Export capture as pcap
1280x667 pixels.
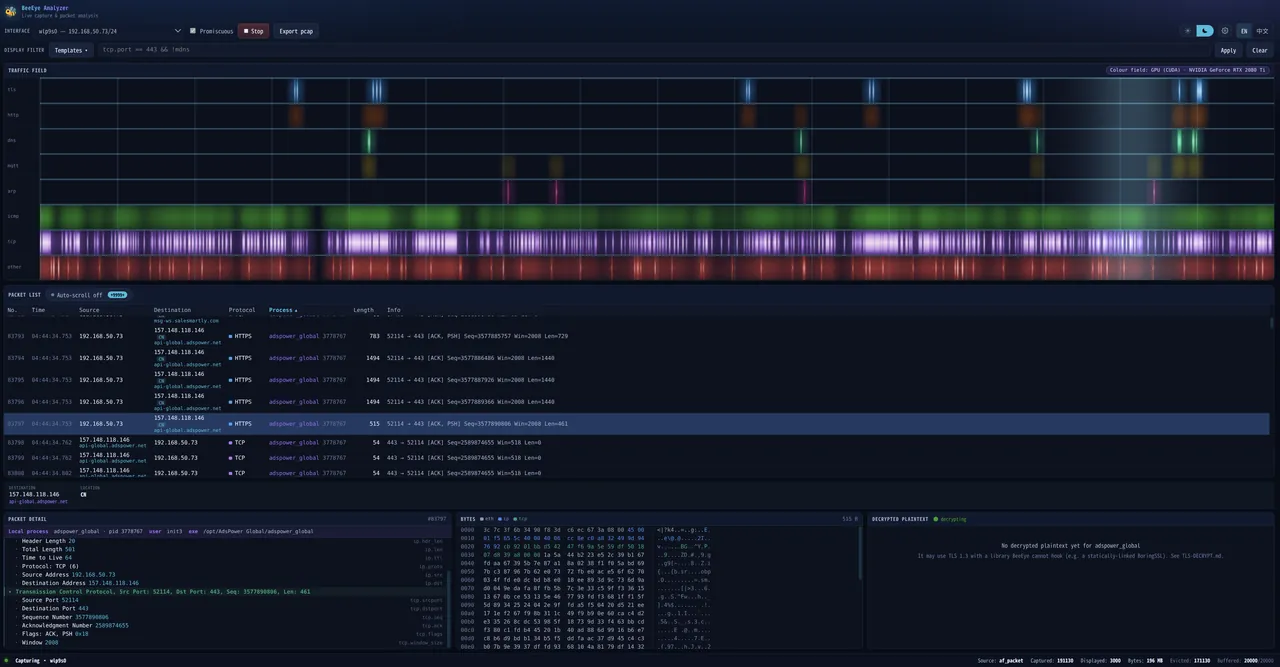[x=296, y=31]
